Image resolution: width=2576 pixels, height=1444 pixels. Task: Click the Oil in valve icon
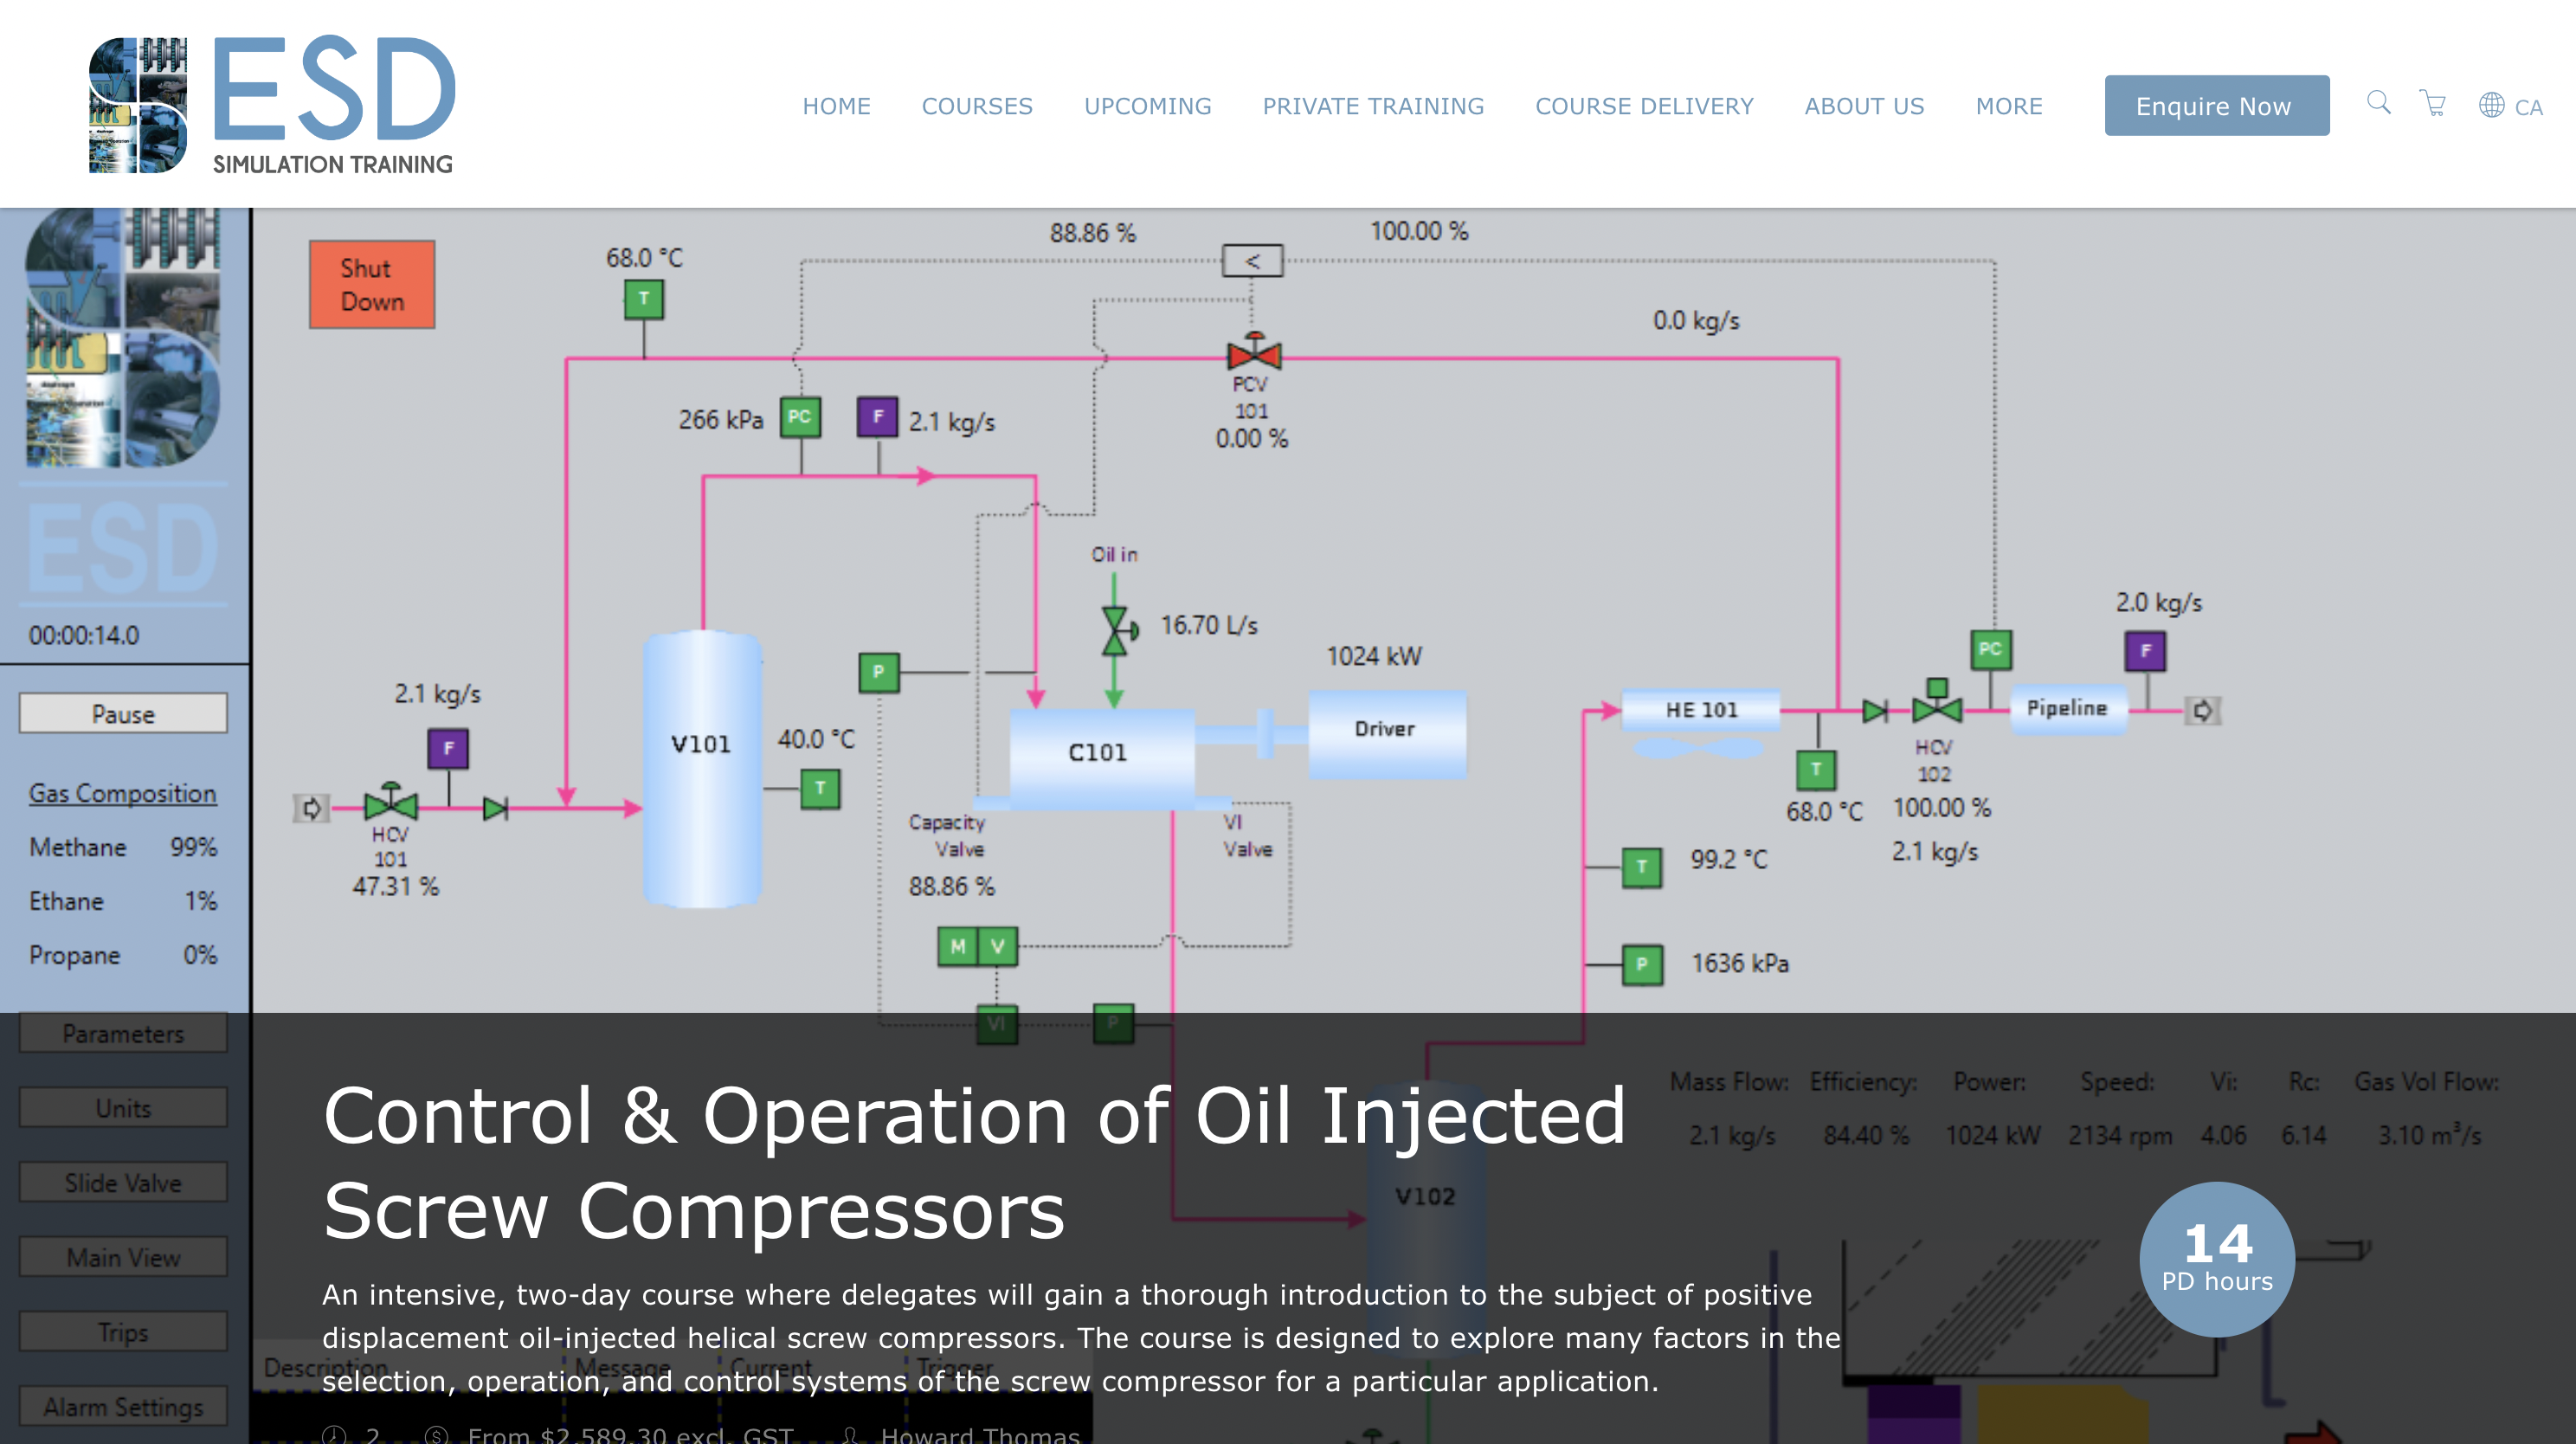pyautogui.click(x=1115, y=630)
